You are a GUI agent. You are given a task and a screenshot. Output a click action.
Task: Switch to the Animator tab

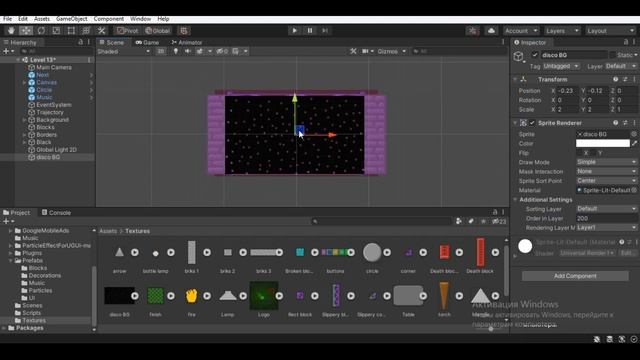pos(187,42)
